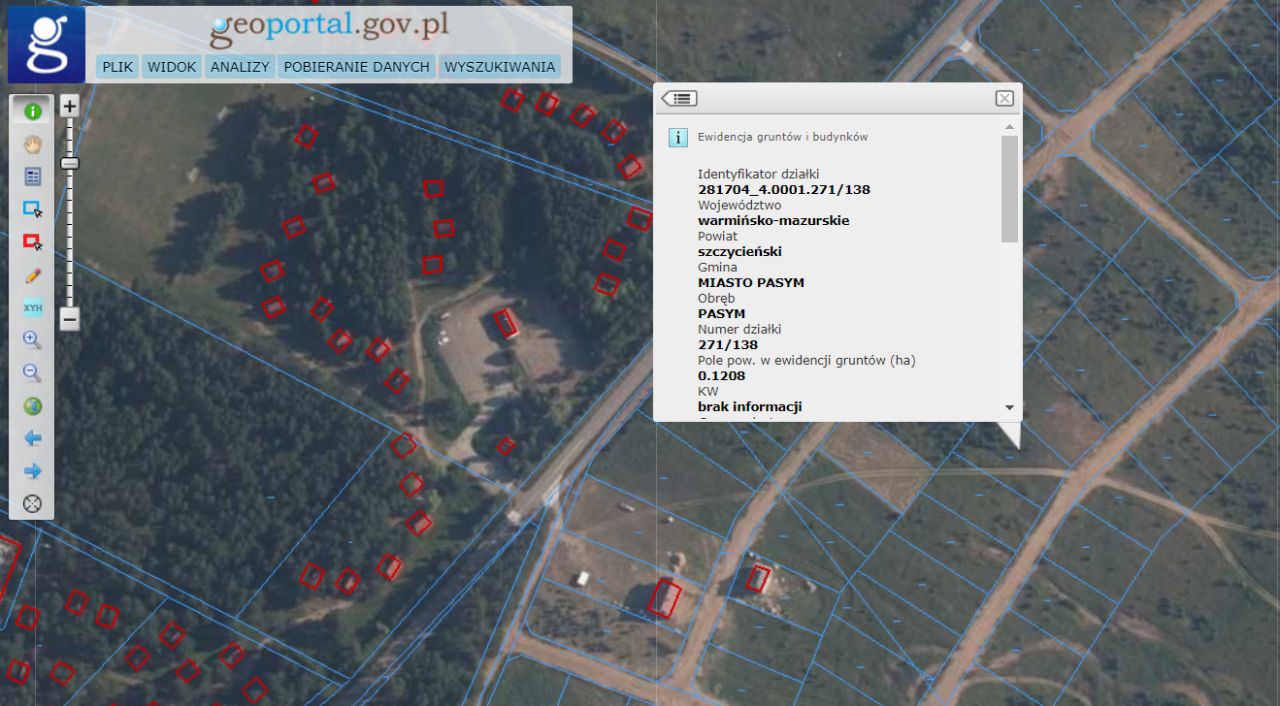Click the zoom slider handle
Image resolution: width=1280 pixels, height=706 pixels.
click(69, 163)
